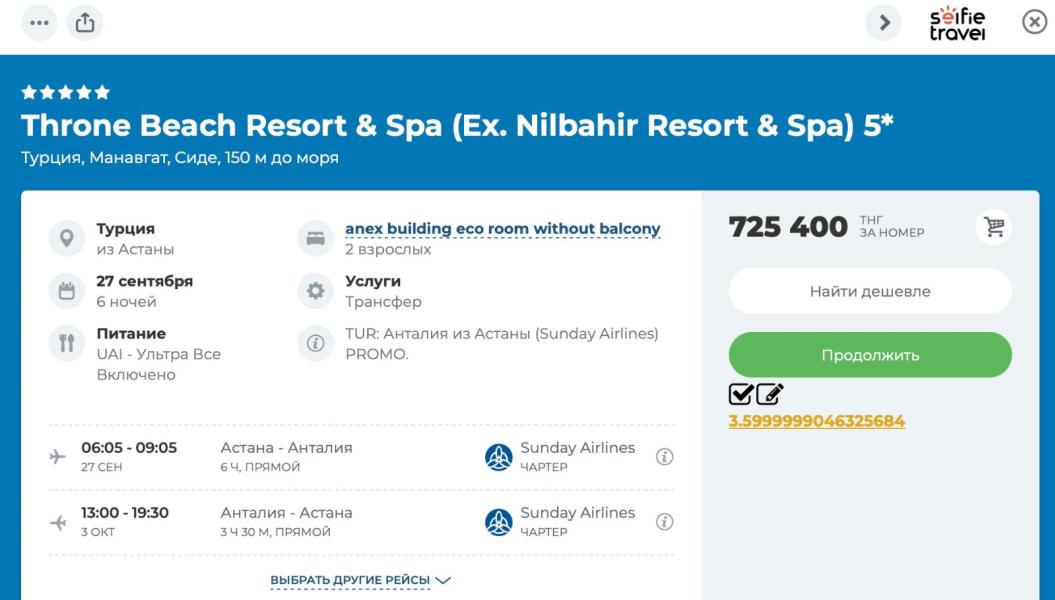Select the 06:05 - 09:05 departure flight row
This screenshot has width=1055, height=600.
(x=360, y=457)
